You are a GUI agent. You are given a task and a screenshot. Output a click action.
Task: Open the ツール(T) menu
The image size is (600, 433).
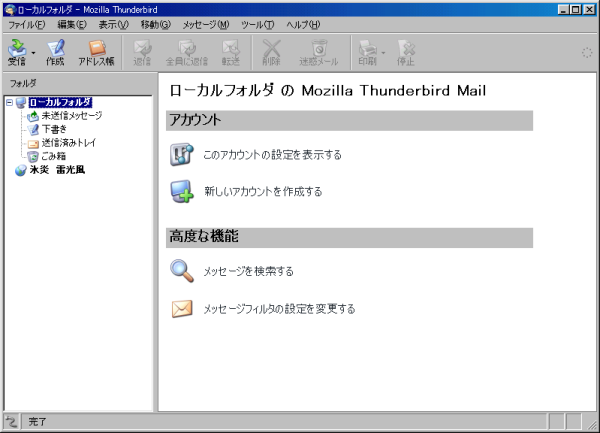pyautogui.click(x=258, y=25)
